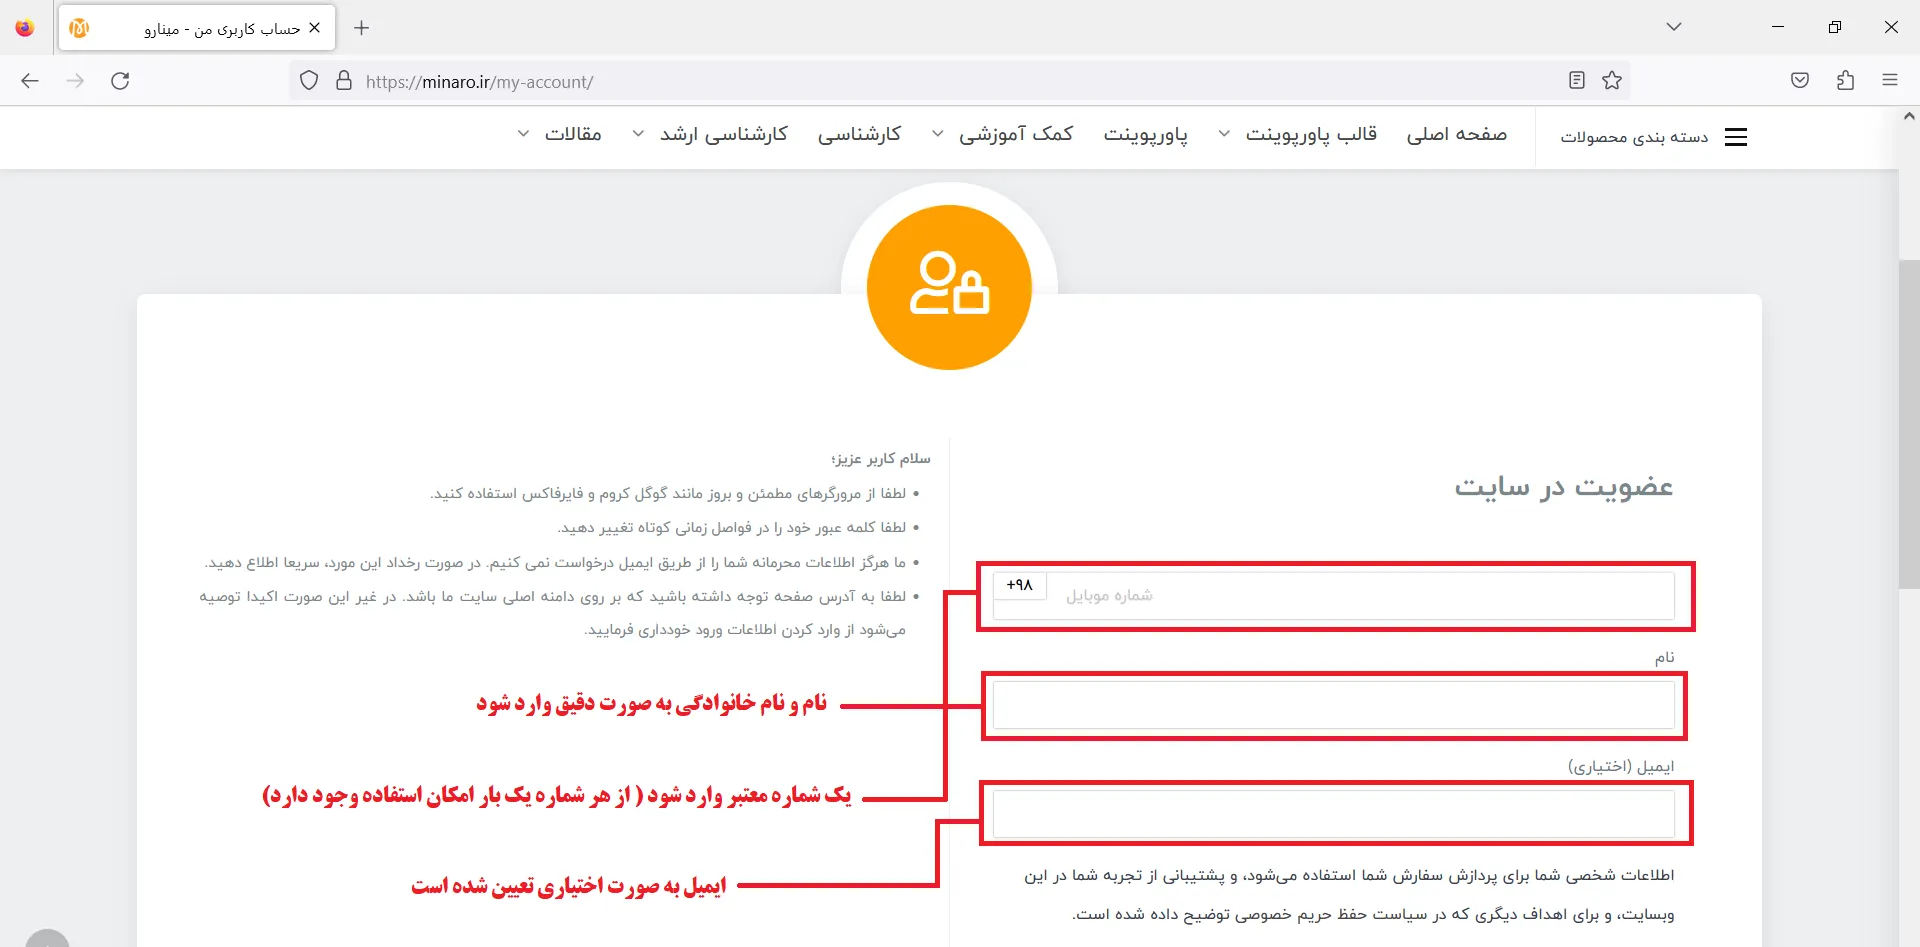Expand the قالب پاورپوینت dropdown chevron
1920x947 pixels.
pyautogui.click(x=1222, y=134)
